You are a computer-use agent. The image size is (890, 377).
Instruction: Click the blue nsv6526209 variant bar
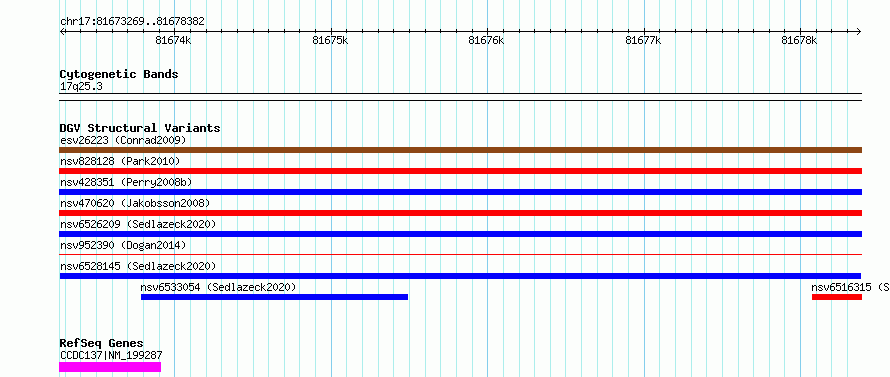(x=460, y=234)
